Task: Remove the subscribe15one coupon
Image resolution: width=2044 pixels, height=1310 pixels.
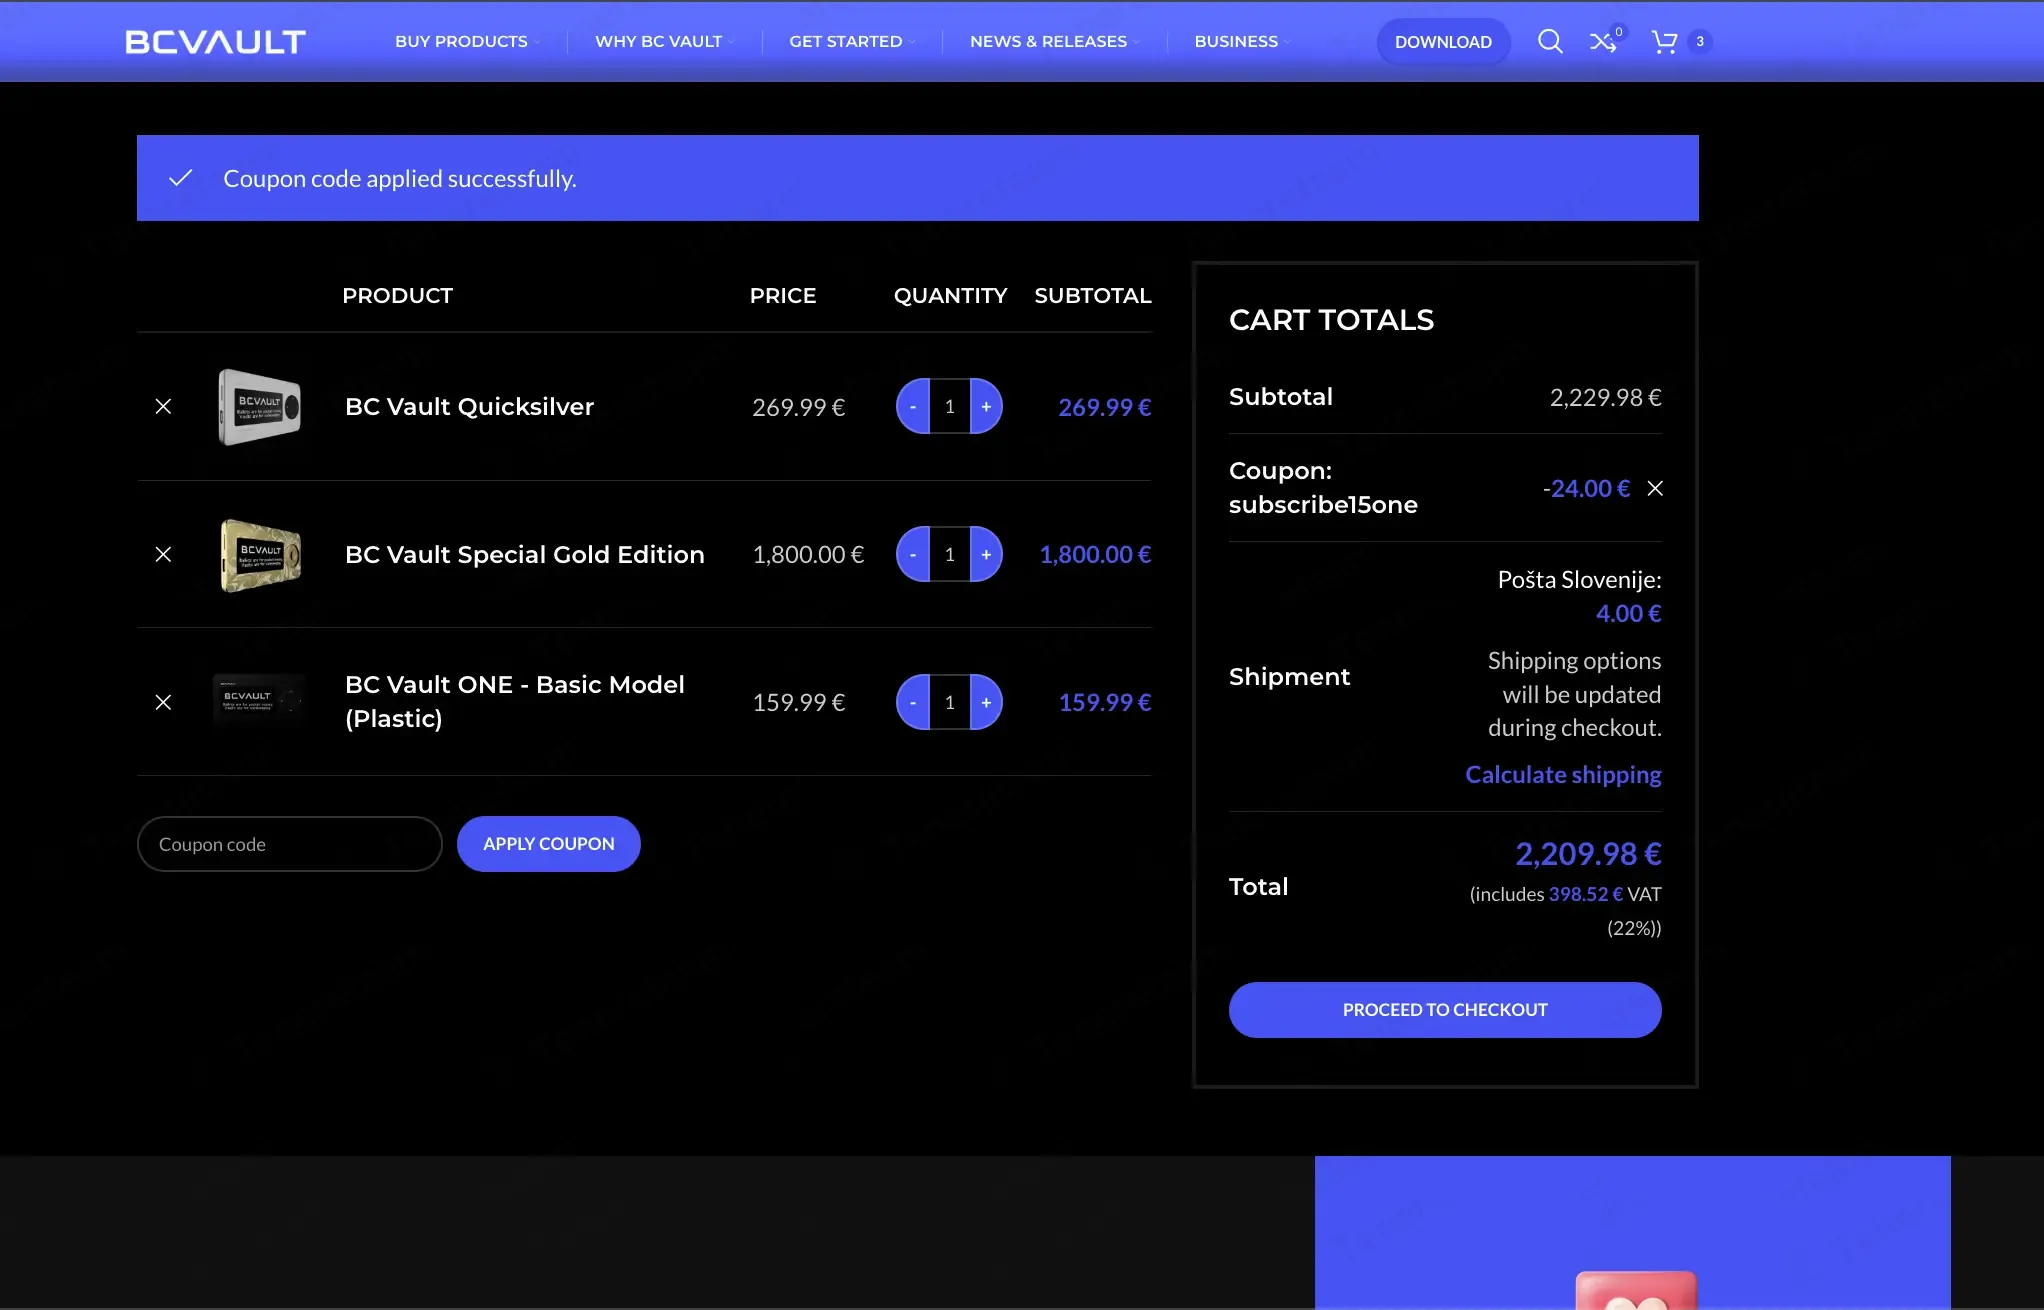Action: pyautogui.click(x=1655, y=488)
